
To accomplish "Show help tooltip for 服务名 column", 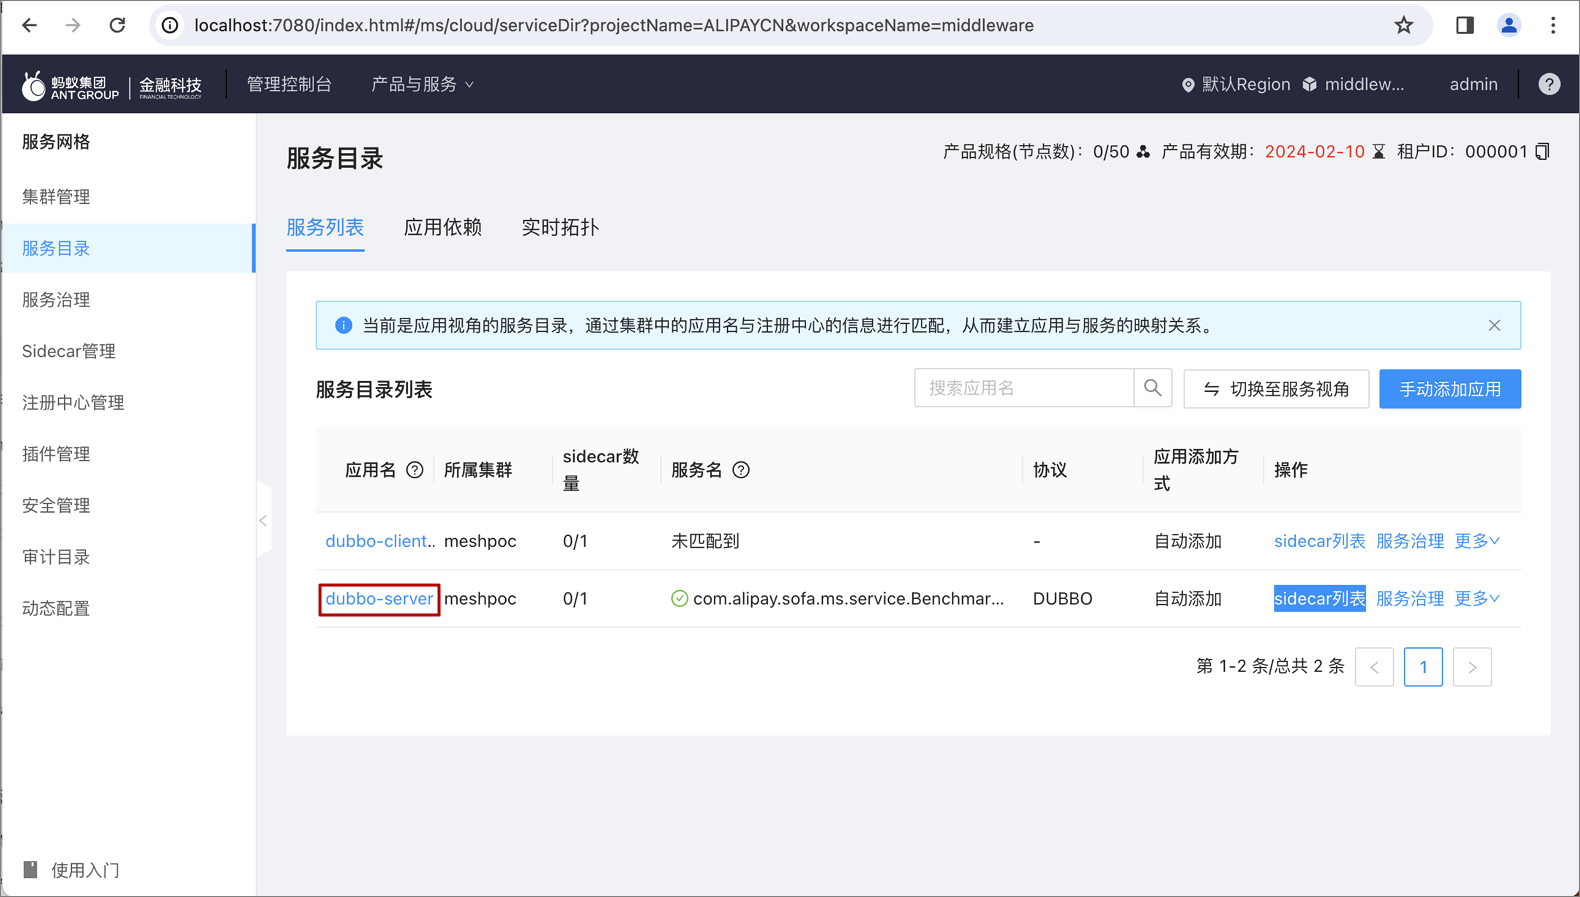I will point(741,470).
